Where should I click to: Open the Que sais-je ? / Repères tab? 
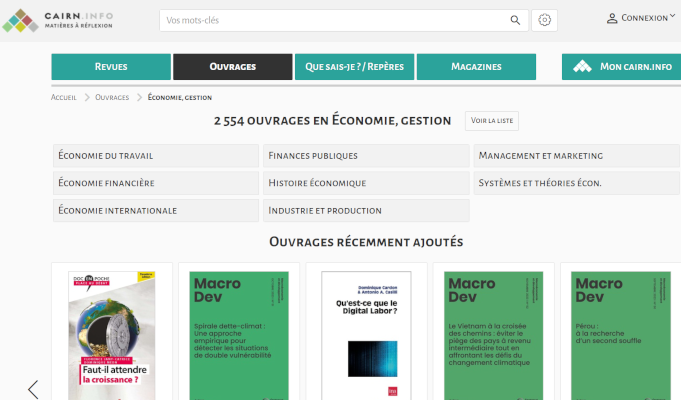354,67
